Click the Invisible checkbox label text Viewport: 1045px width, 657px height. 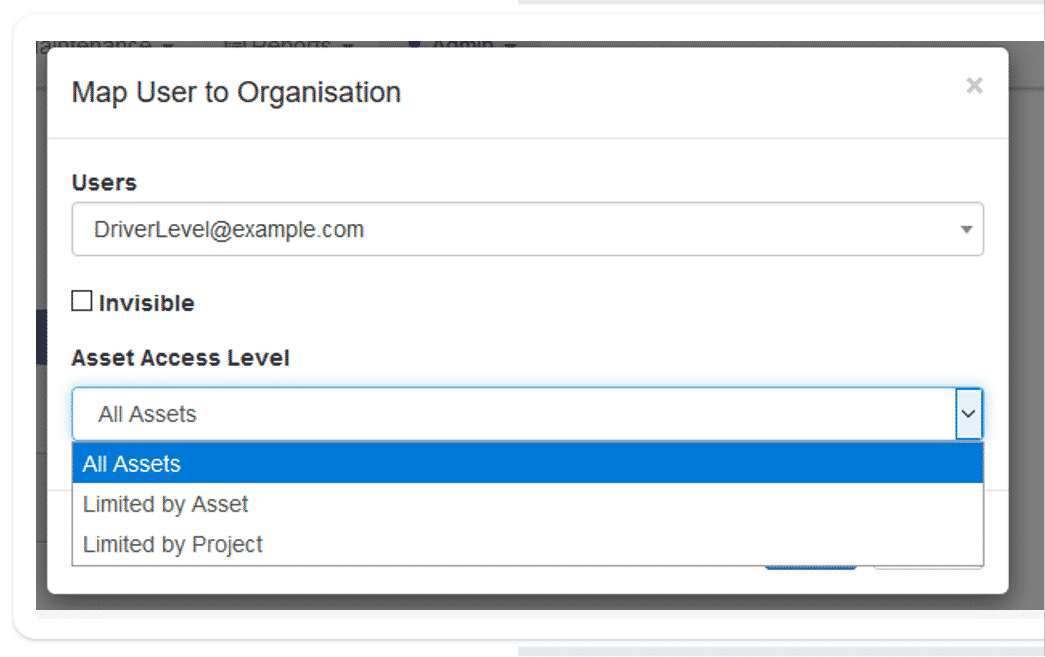pyautogui.click(x=146, y=303)
